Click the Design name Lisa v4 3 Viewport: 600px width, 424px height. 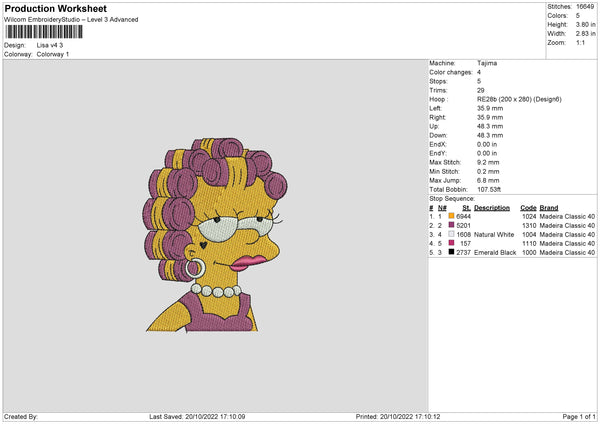tap(50, 45)
